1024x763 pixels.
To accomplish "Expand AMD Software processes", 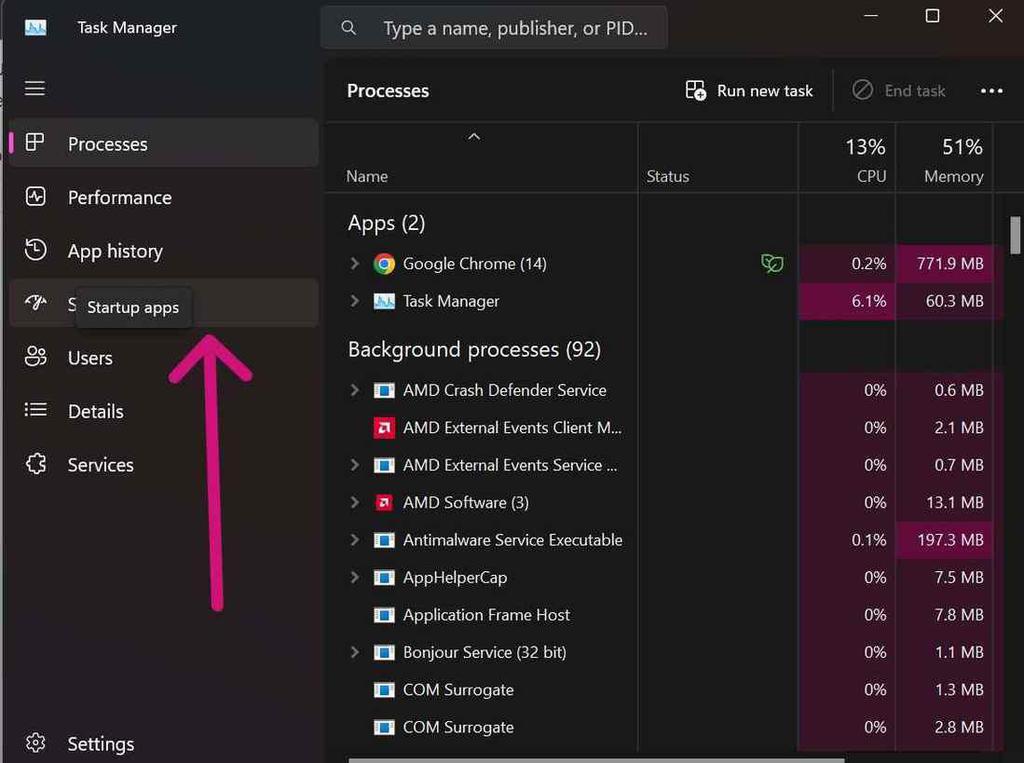I will coord(355,502).
